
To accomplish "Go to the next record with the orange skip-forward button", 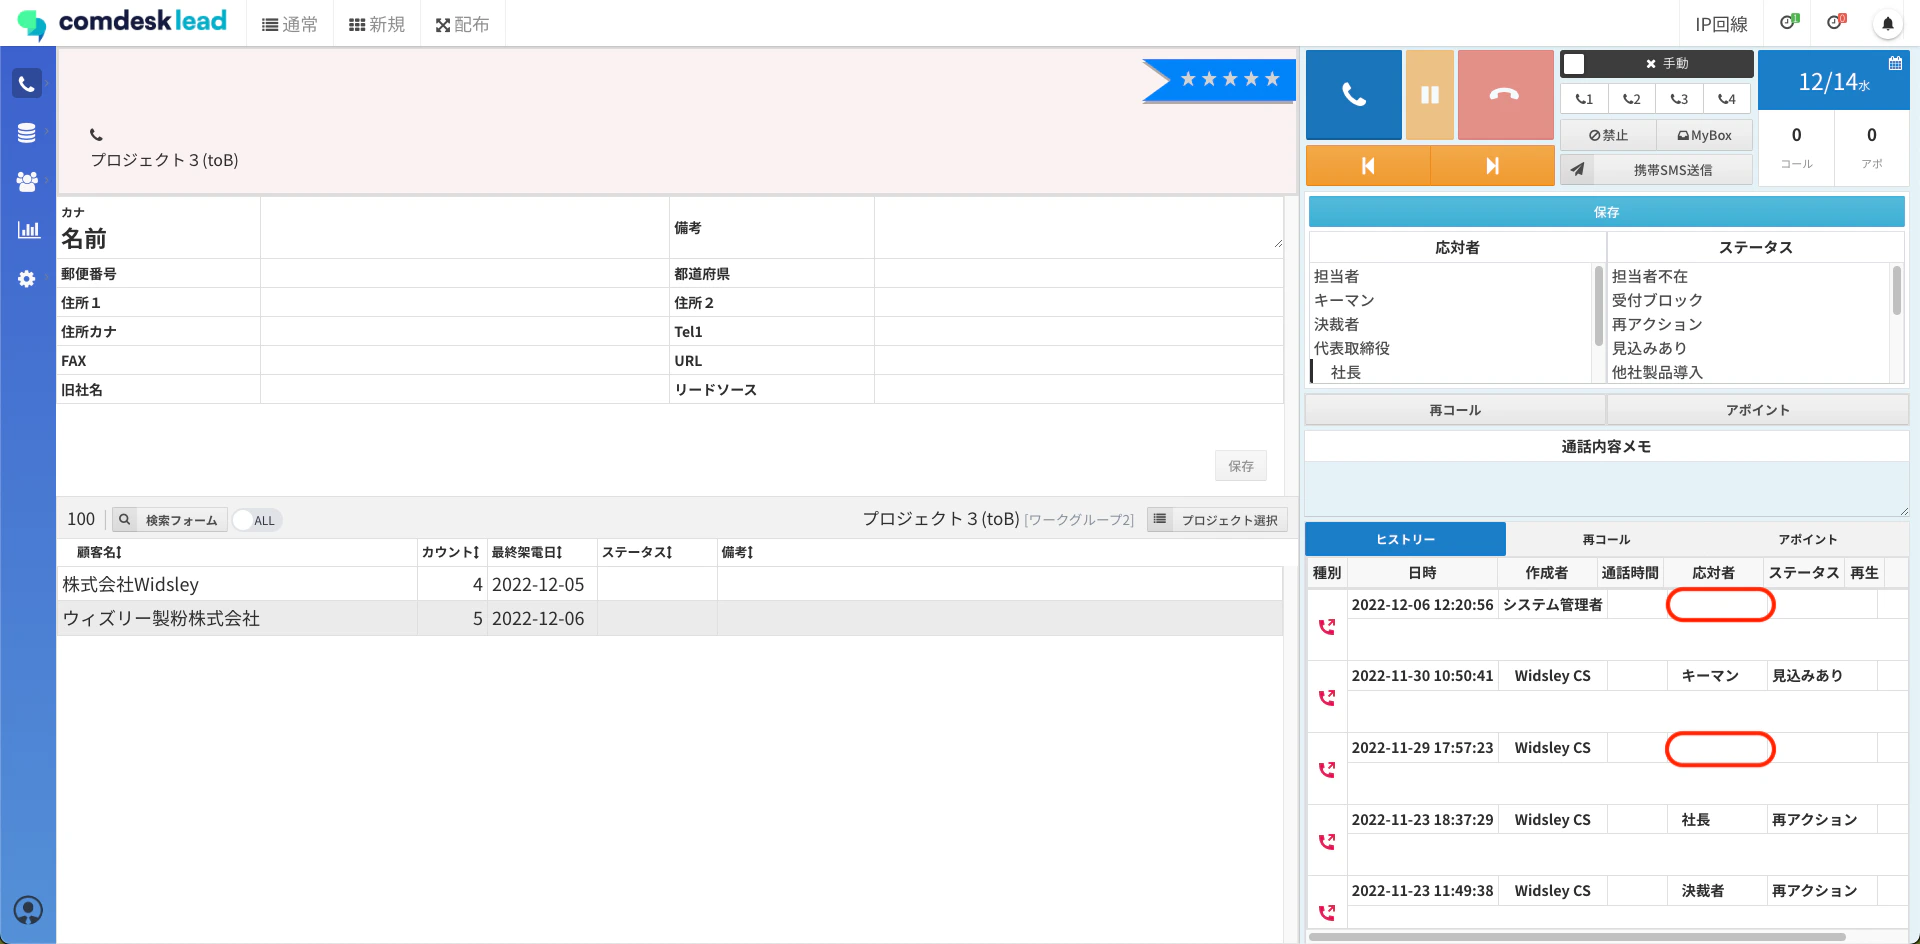I will (1492, 166).
